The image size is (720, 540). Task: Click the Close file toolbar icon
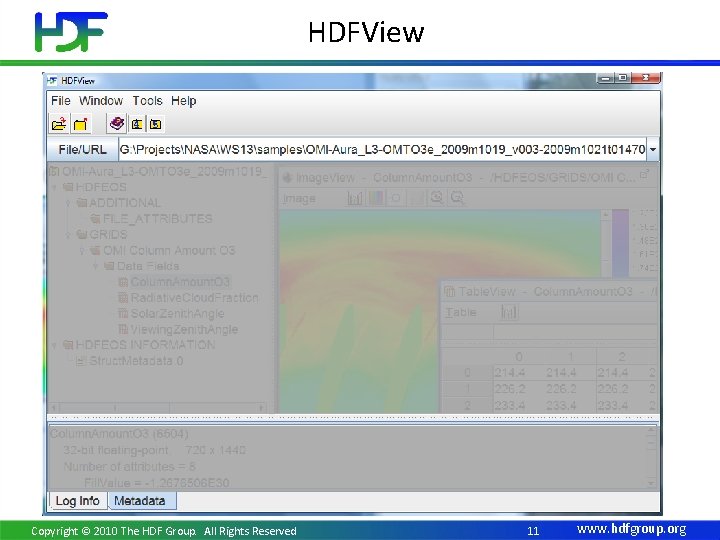[81, 124]
